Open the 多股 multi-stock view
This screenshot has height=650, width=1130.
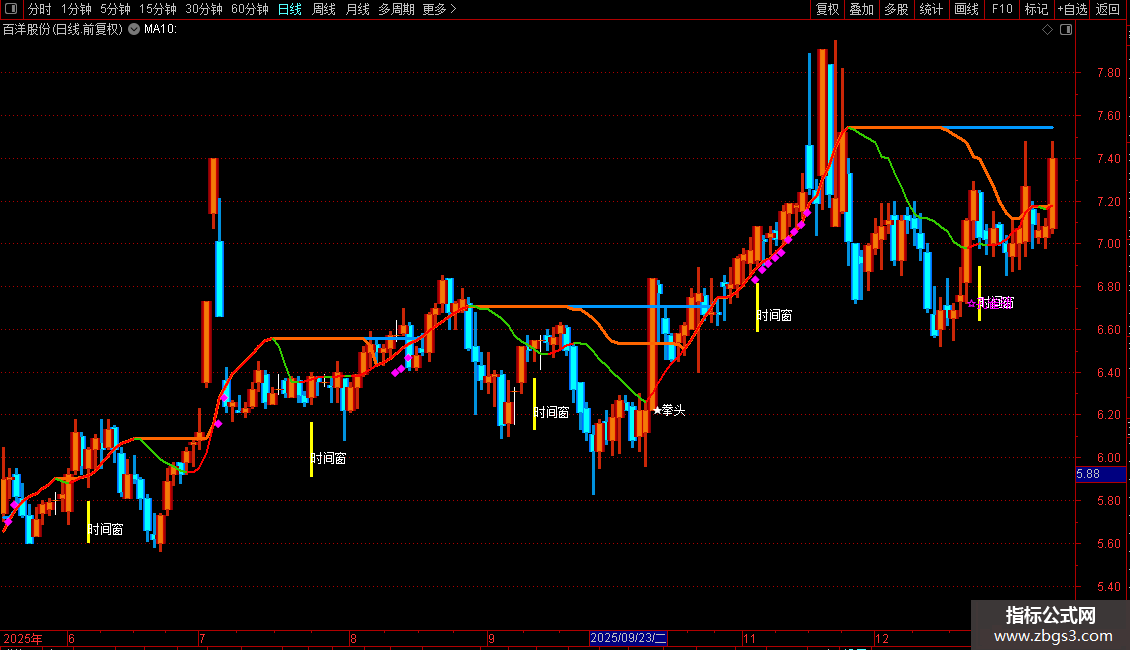pos(896,9)
